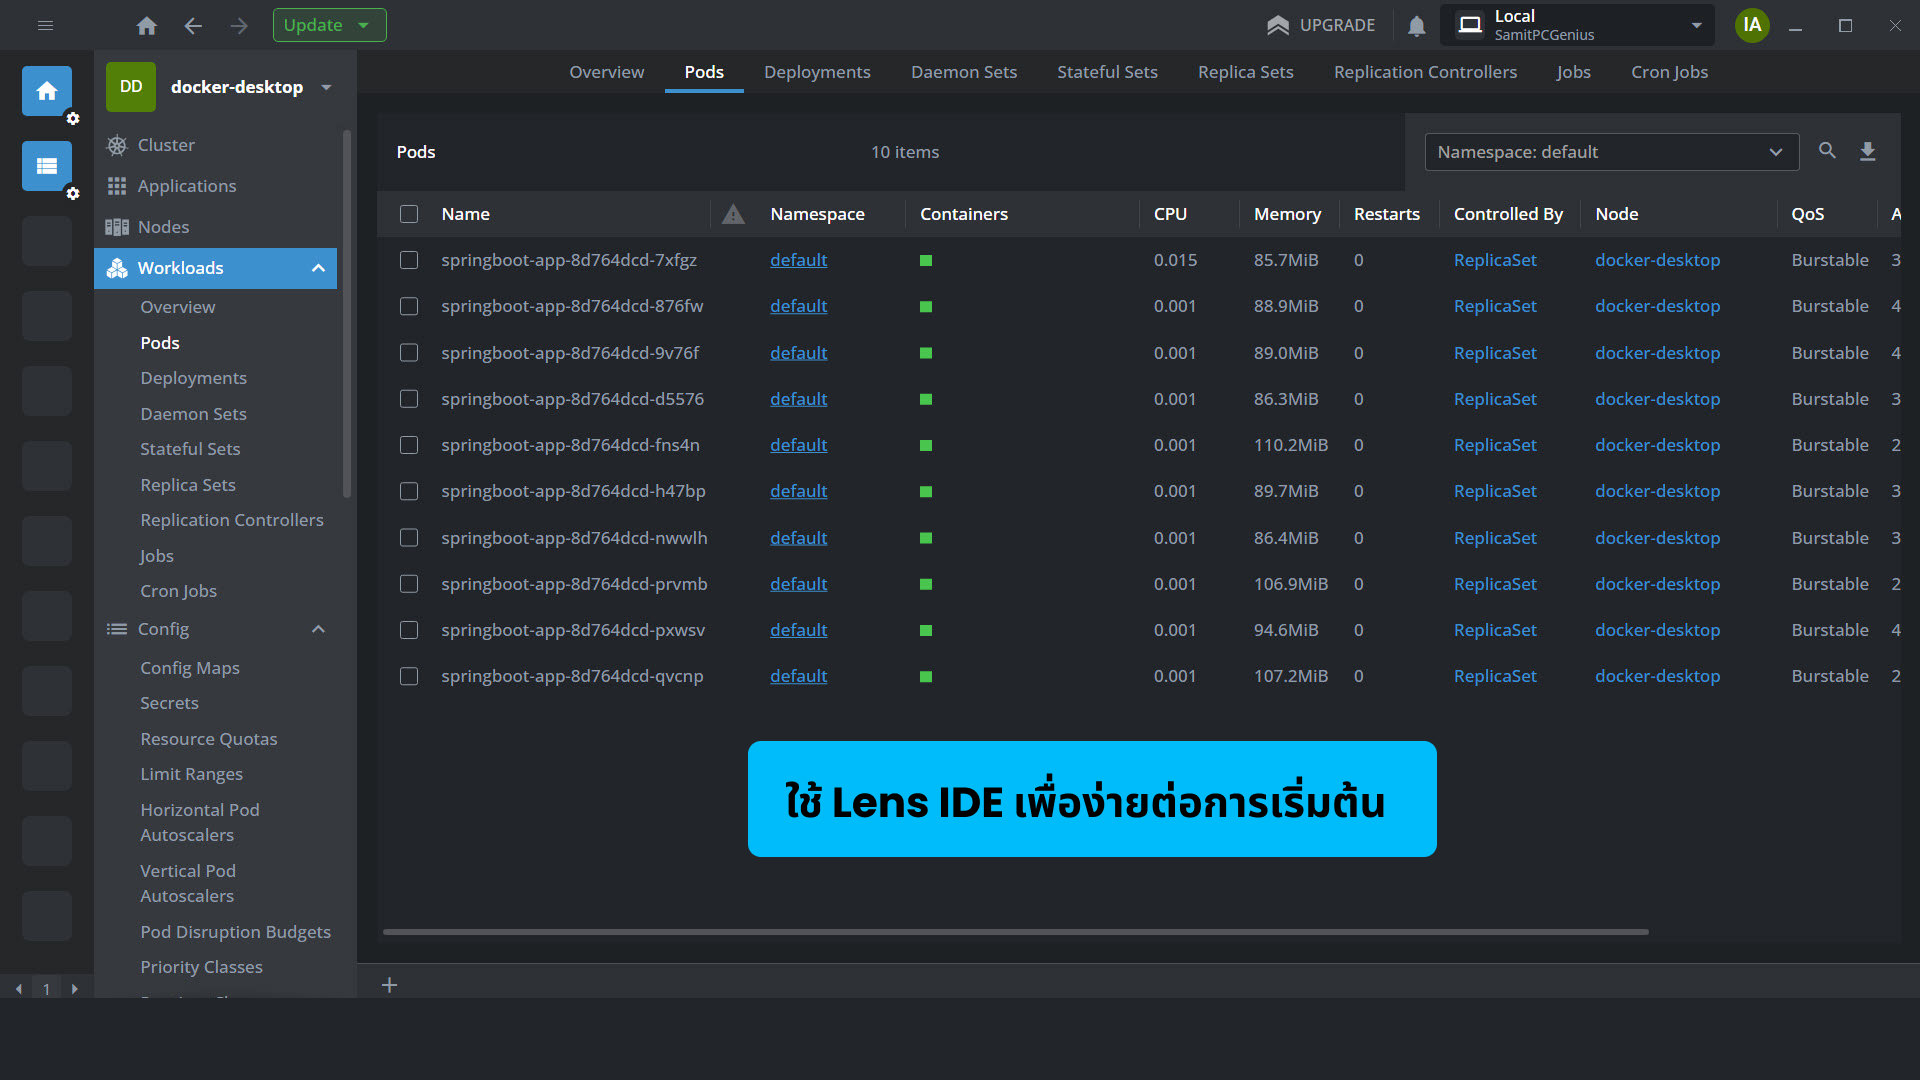Image resolution: width=1920 pixels, height=1080 pixels.
Task: Click the DD cluster avatar
Action: click(x=131, y=87)
